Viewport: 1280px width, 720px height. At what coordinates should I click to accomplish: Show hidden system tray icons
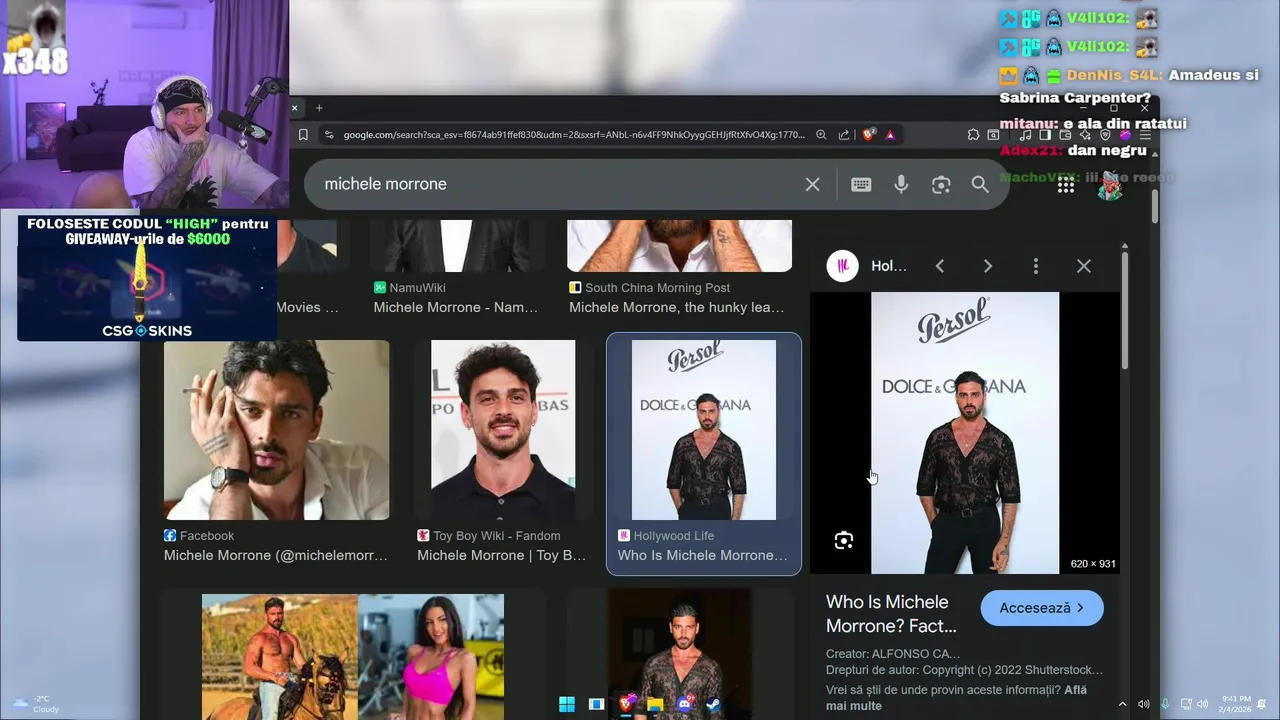[x=1122, y=704]
